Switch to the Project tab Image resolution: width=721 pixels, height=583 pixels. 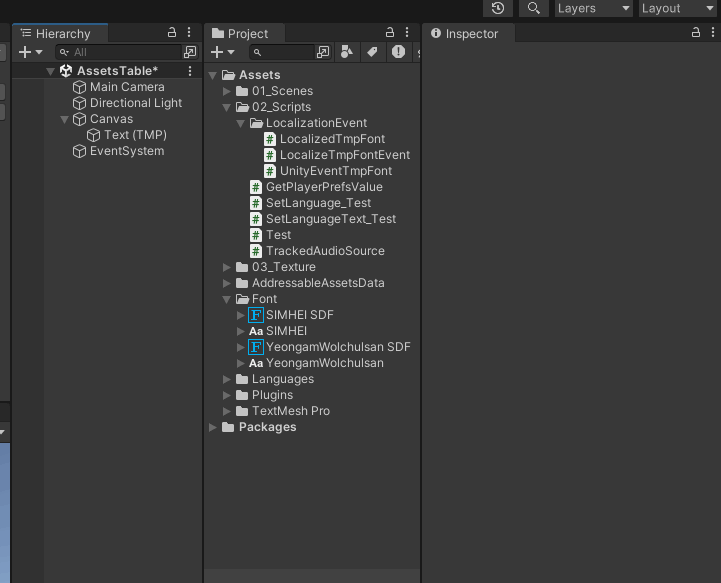[x=245, y=34]
